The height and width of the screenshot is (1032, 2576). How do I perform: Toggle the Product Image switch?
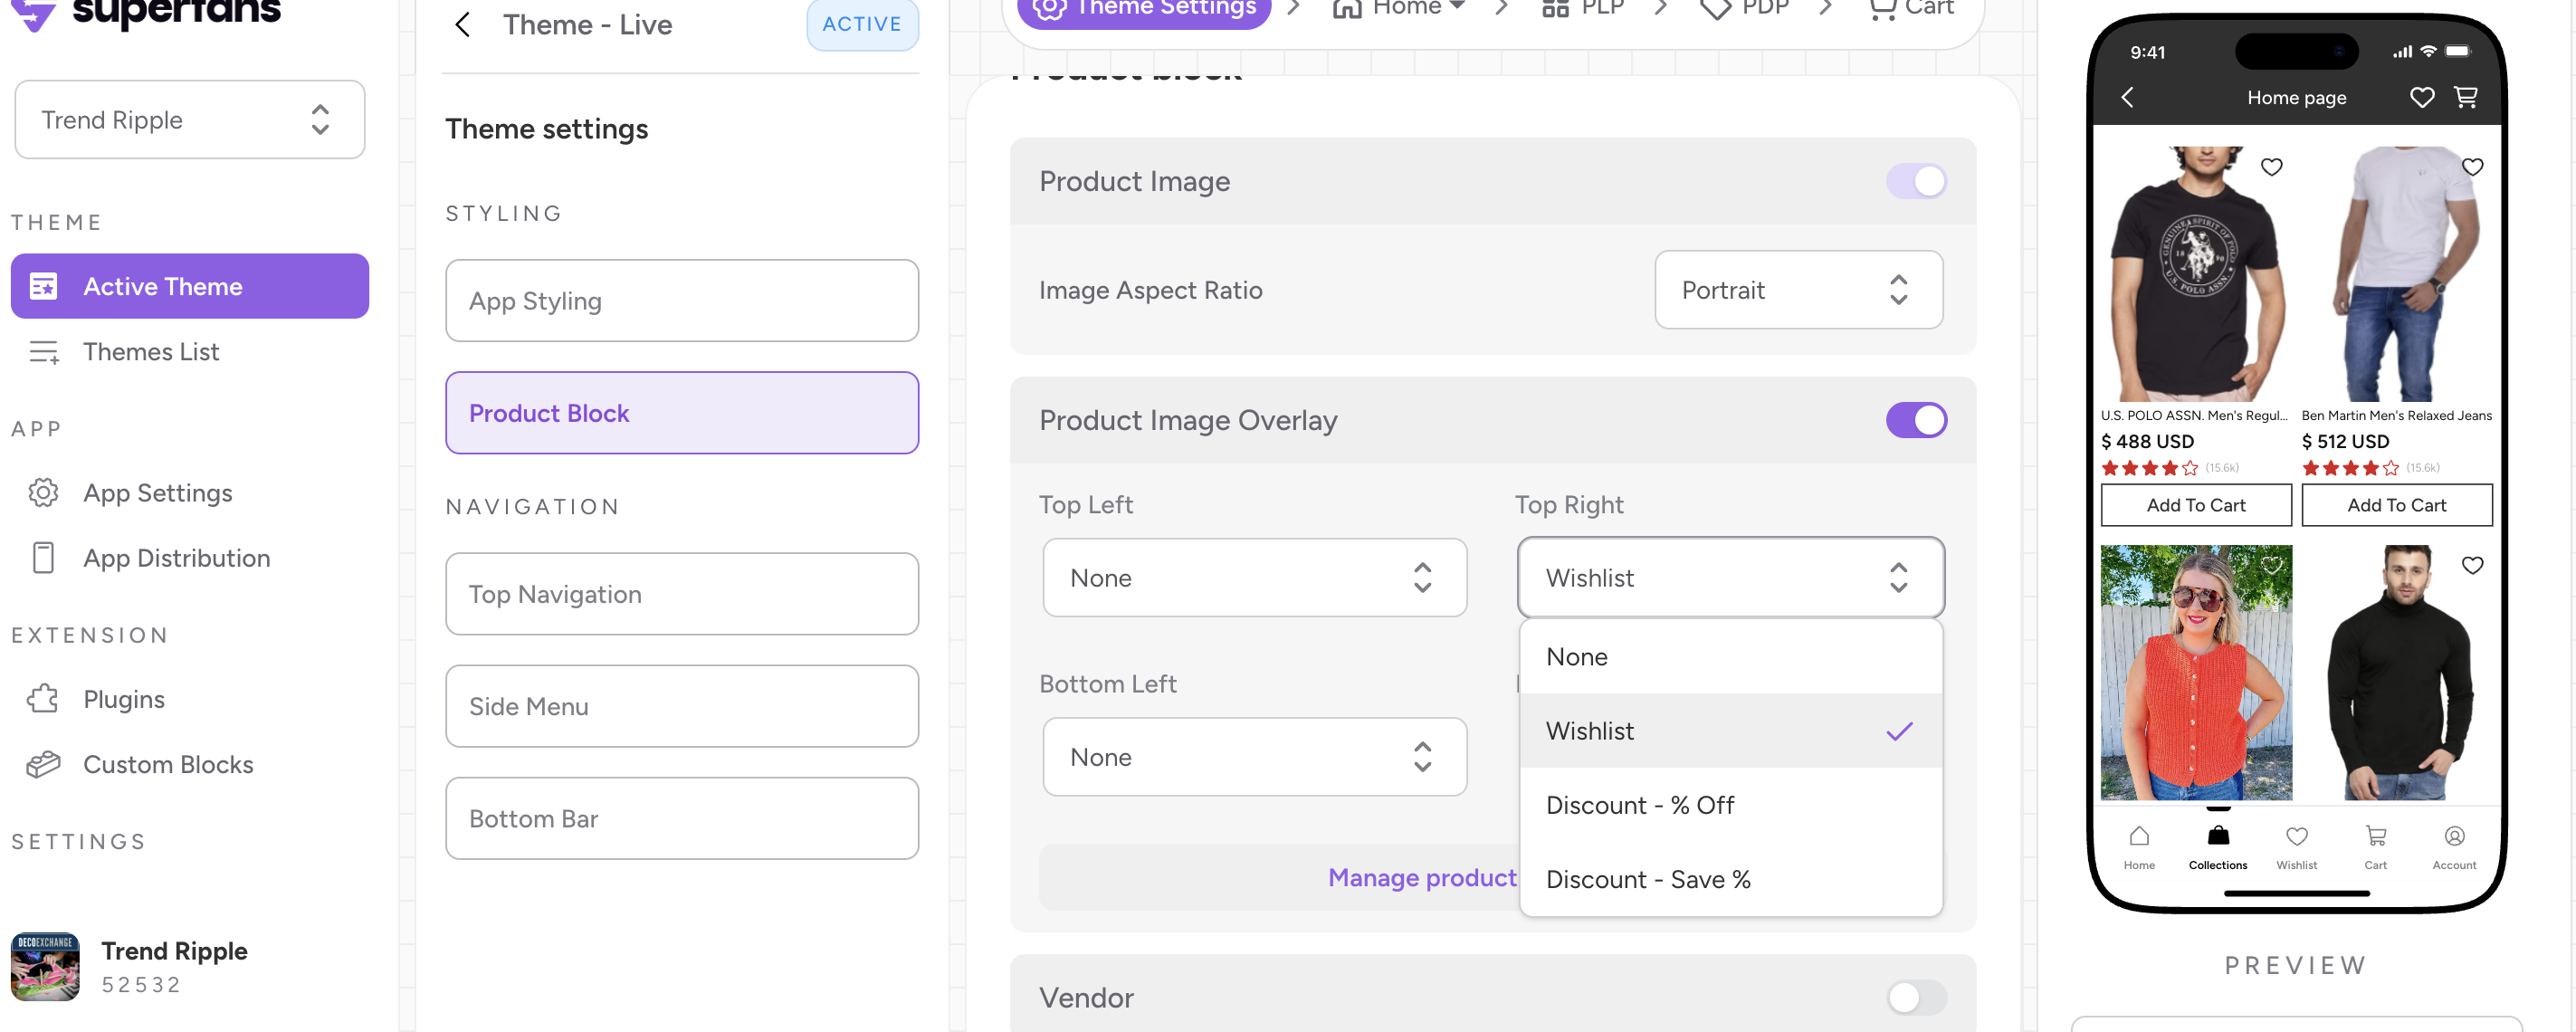1915,181
